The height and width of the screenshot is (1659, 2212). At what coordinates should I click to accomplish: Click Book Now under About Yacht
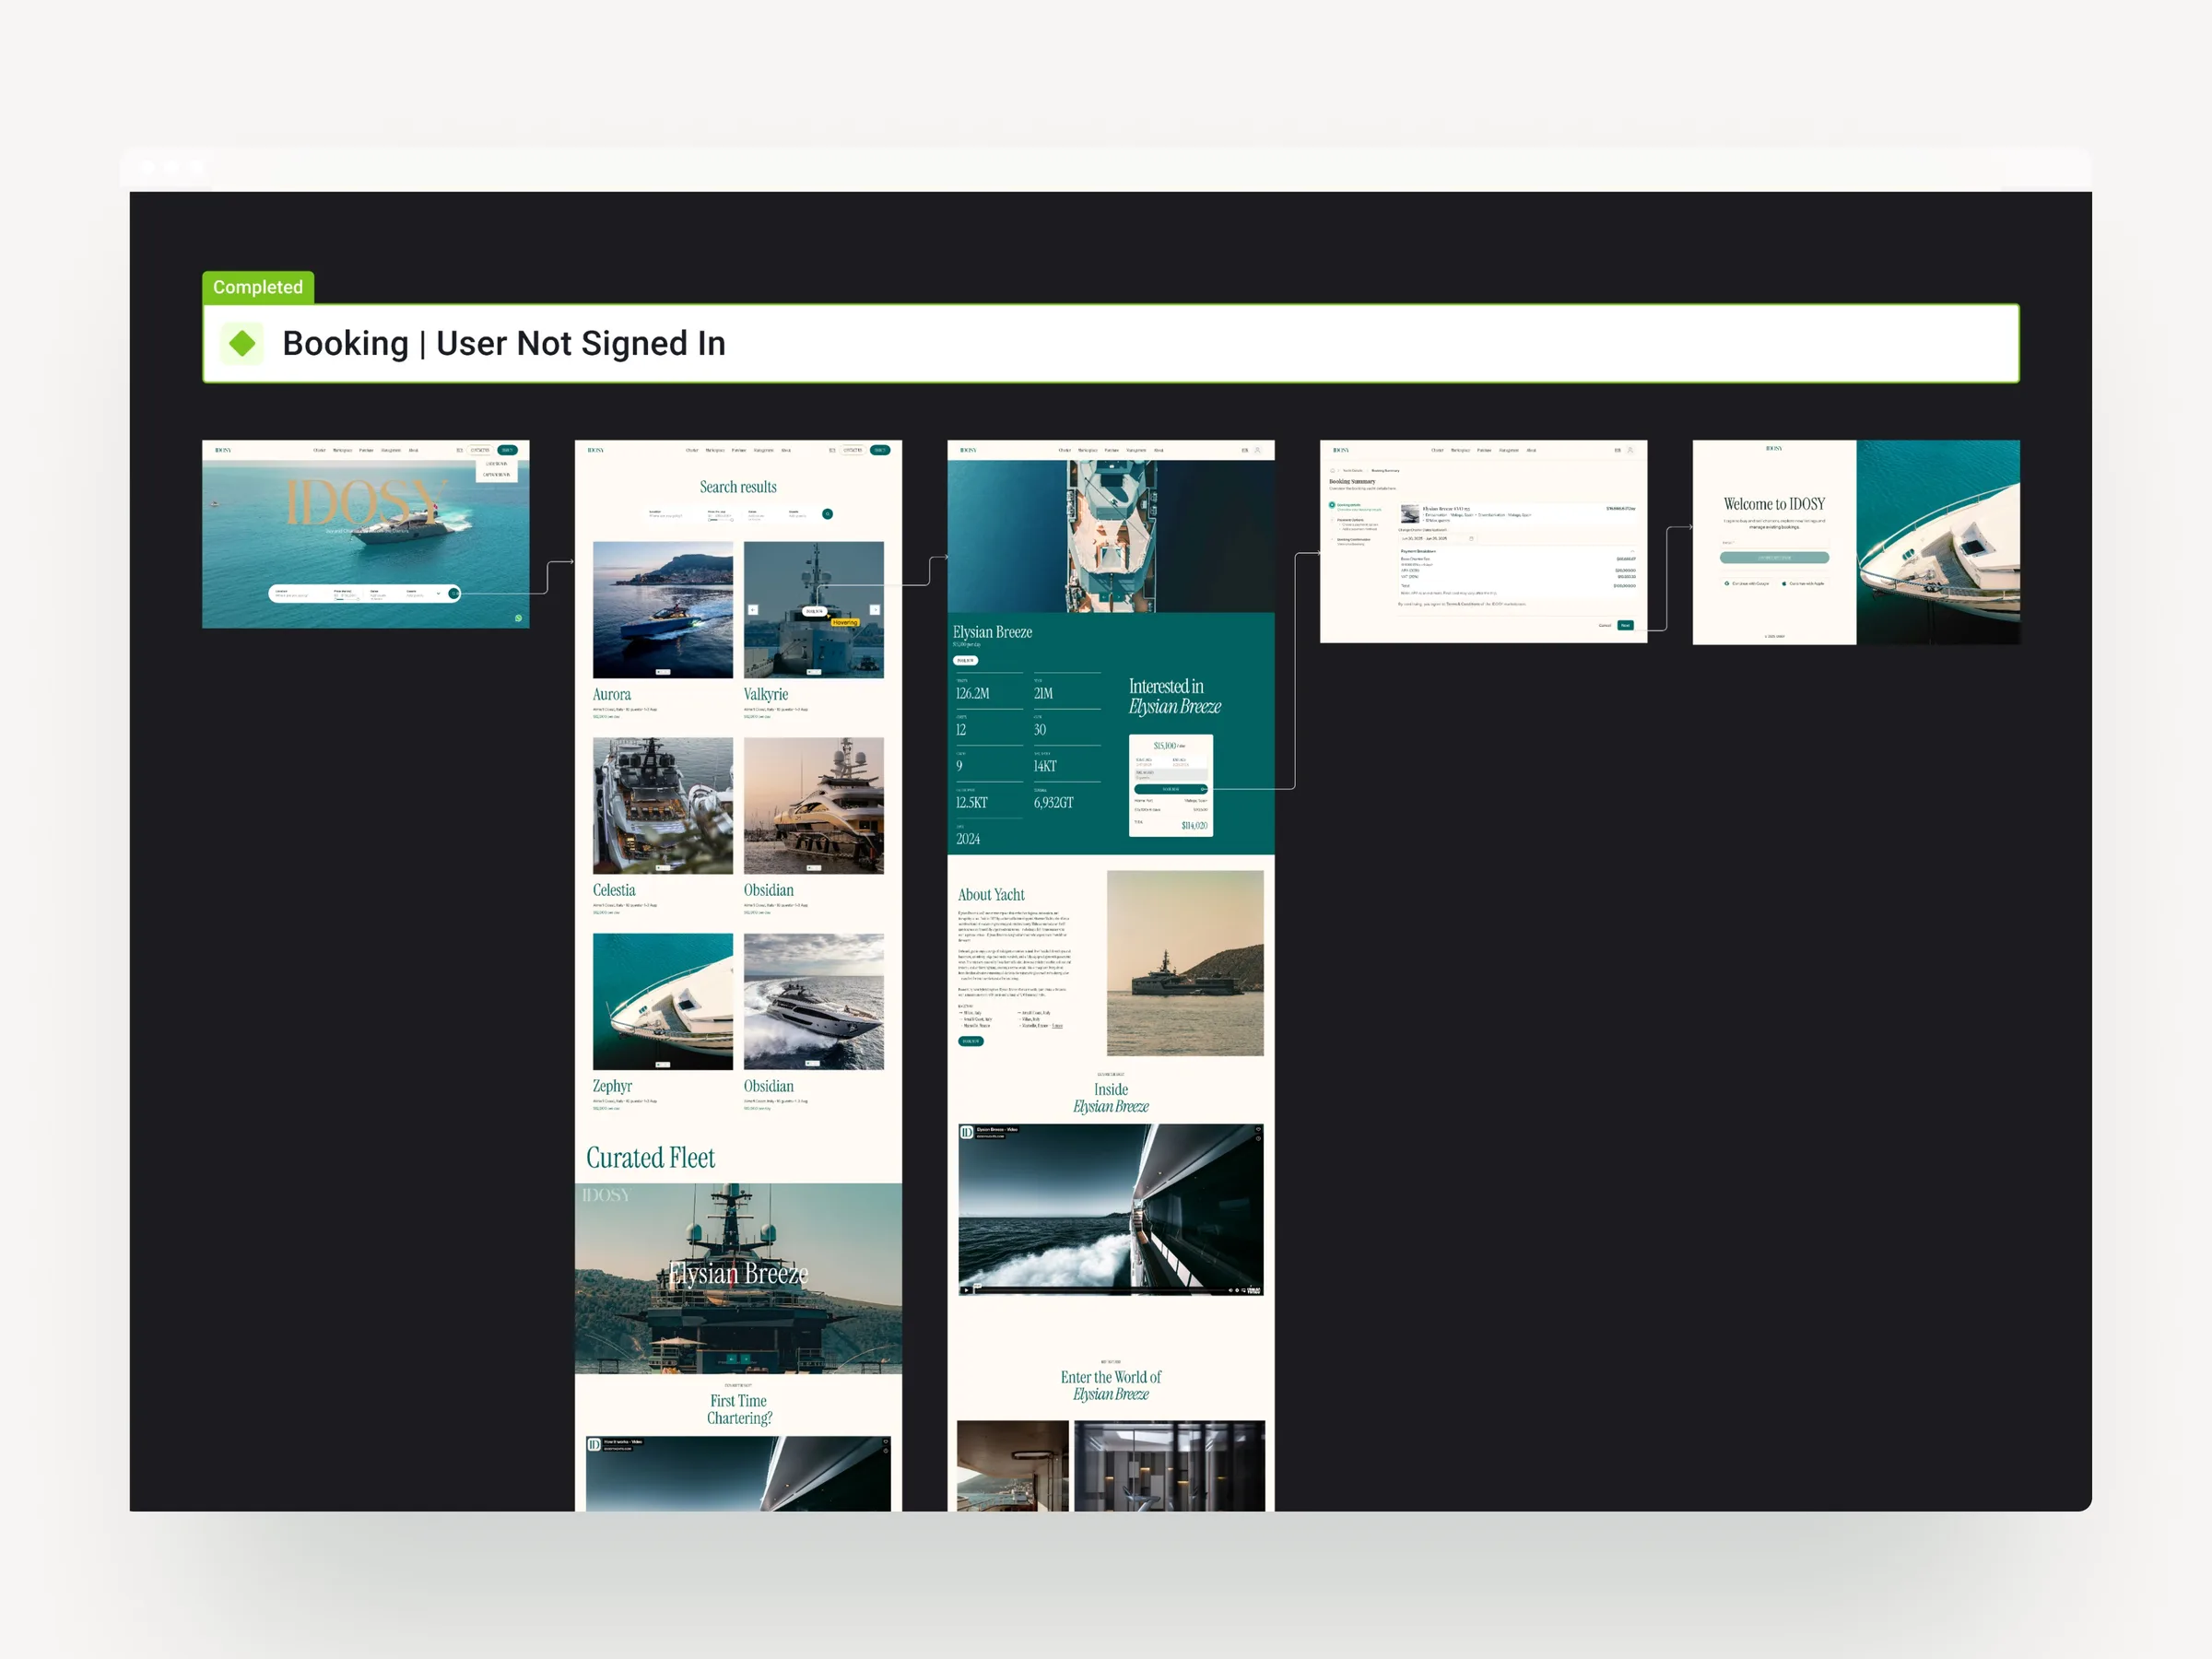(x=971, y=1042)
